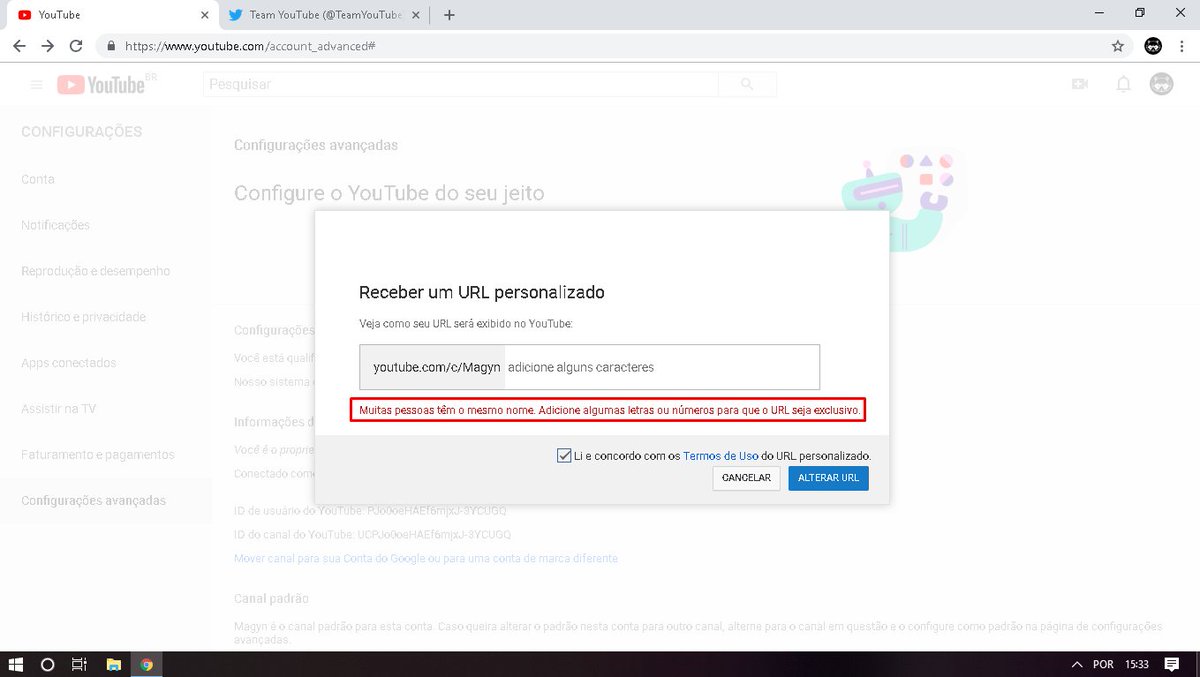This screenshot has height=677, width=1200.
Task: Open Histórico e privacidade settings
Action: (84, 317)
